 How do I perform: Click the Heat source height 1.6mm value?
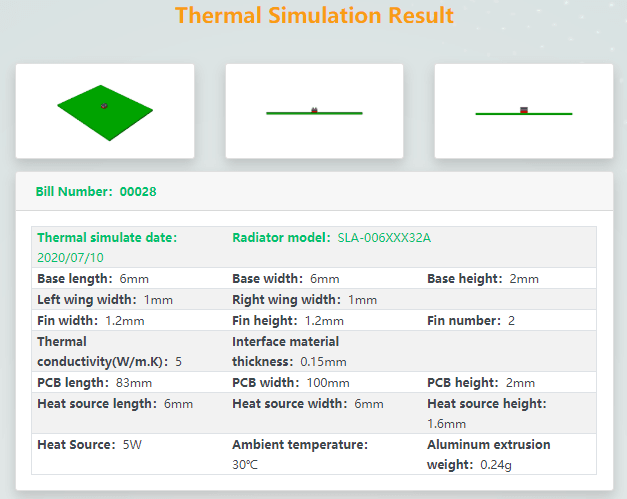click(x=446, y=424)
